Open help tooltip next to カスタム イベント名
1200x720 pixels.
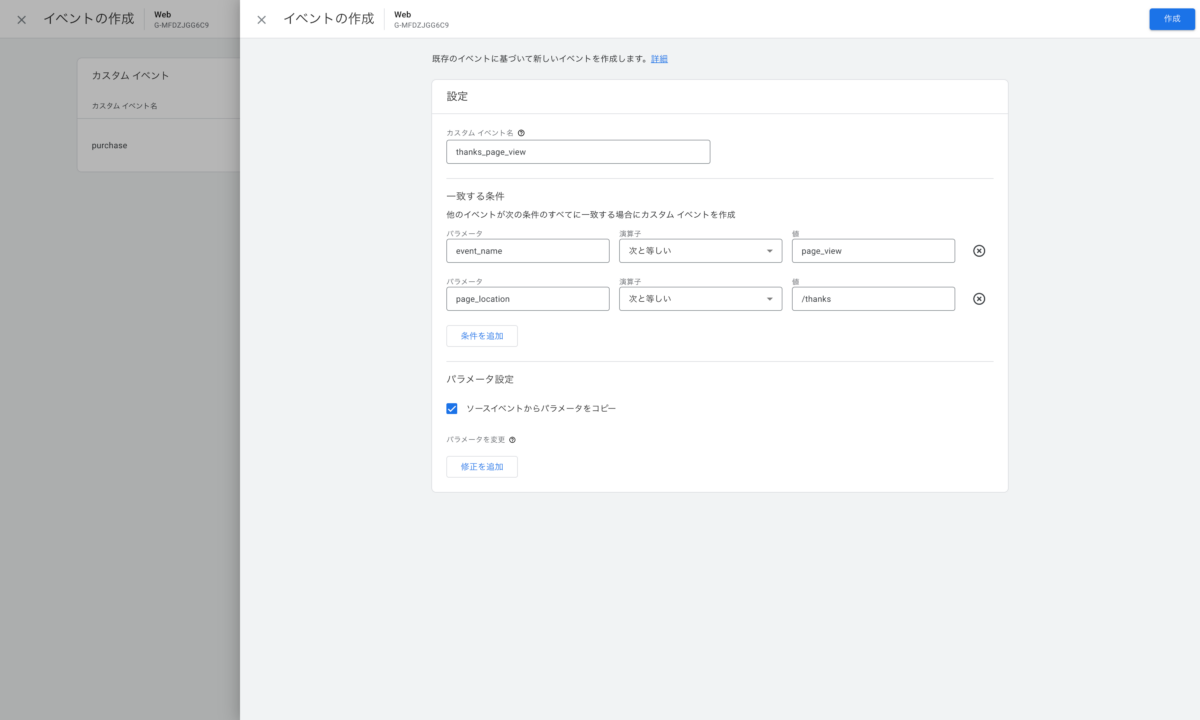coord(521,131)
